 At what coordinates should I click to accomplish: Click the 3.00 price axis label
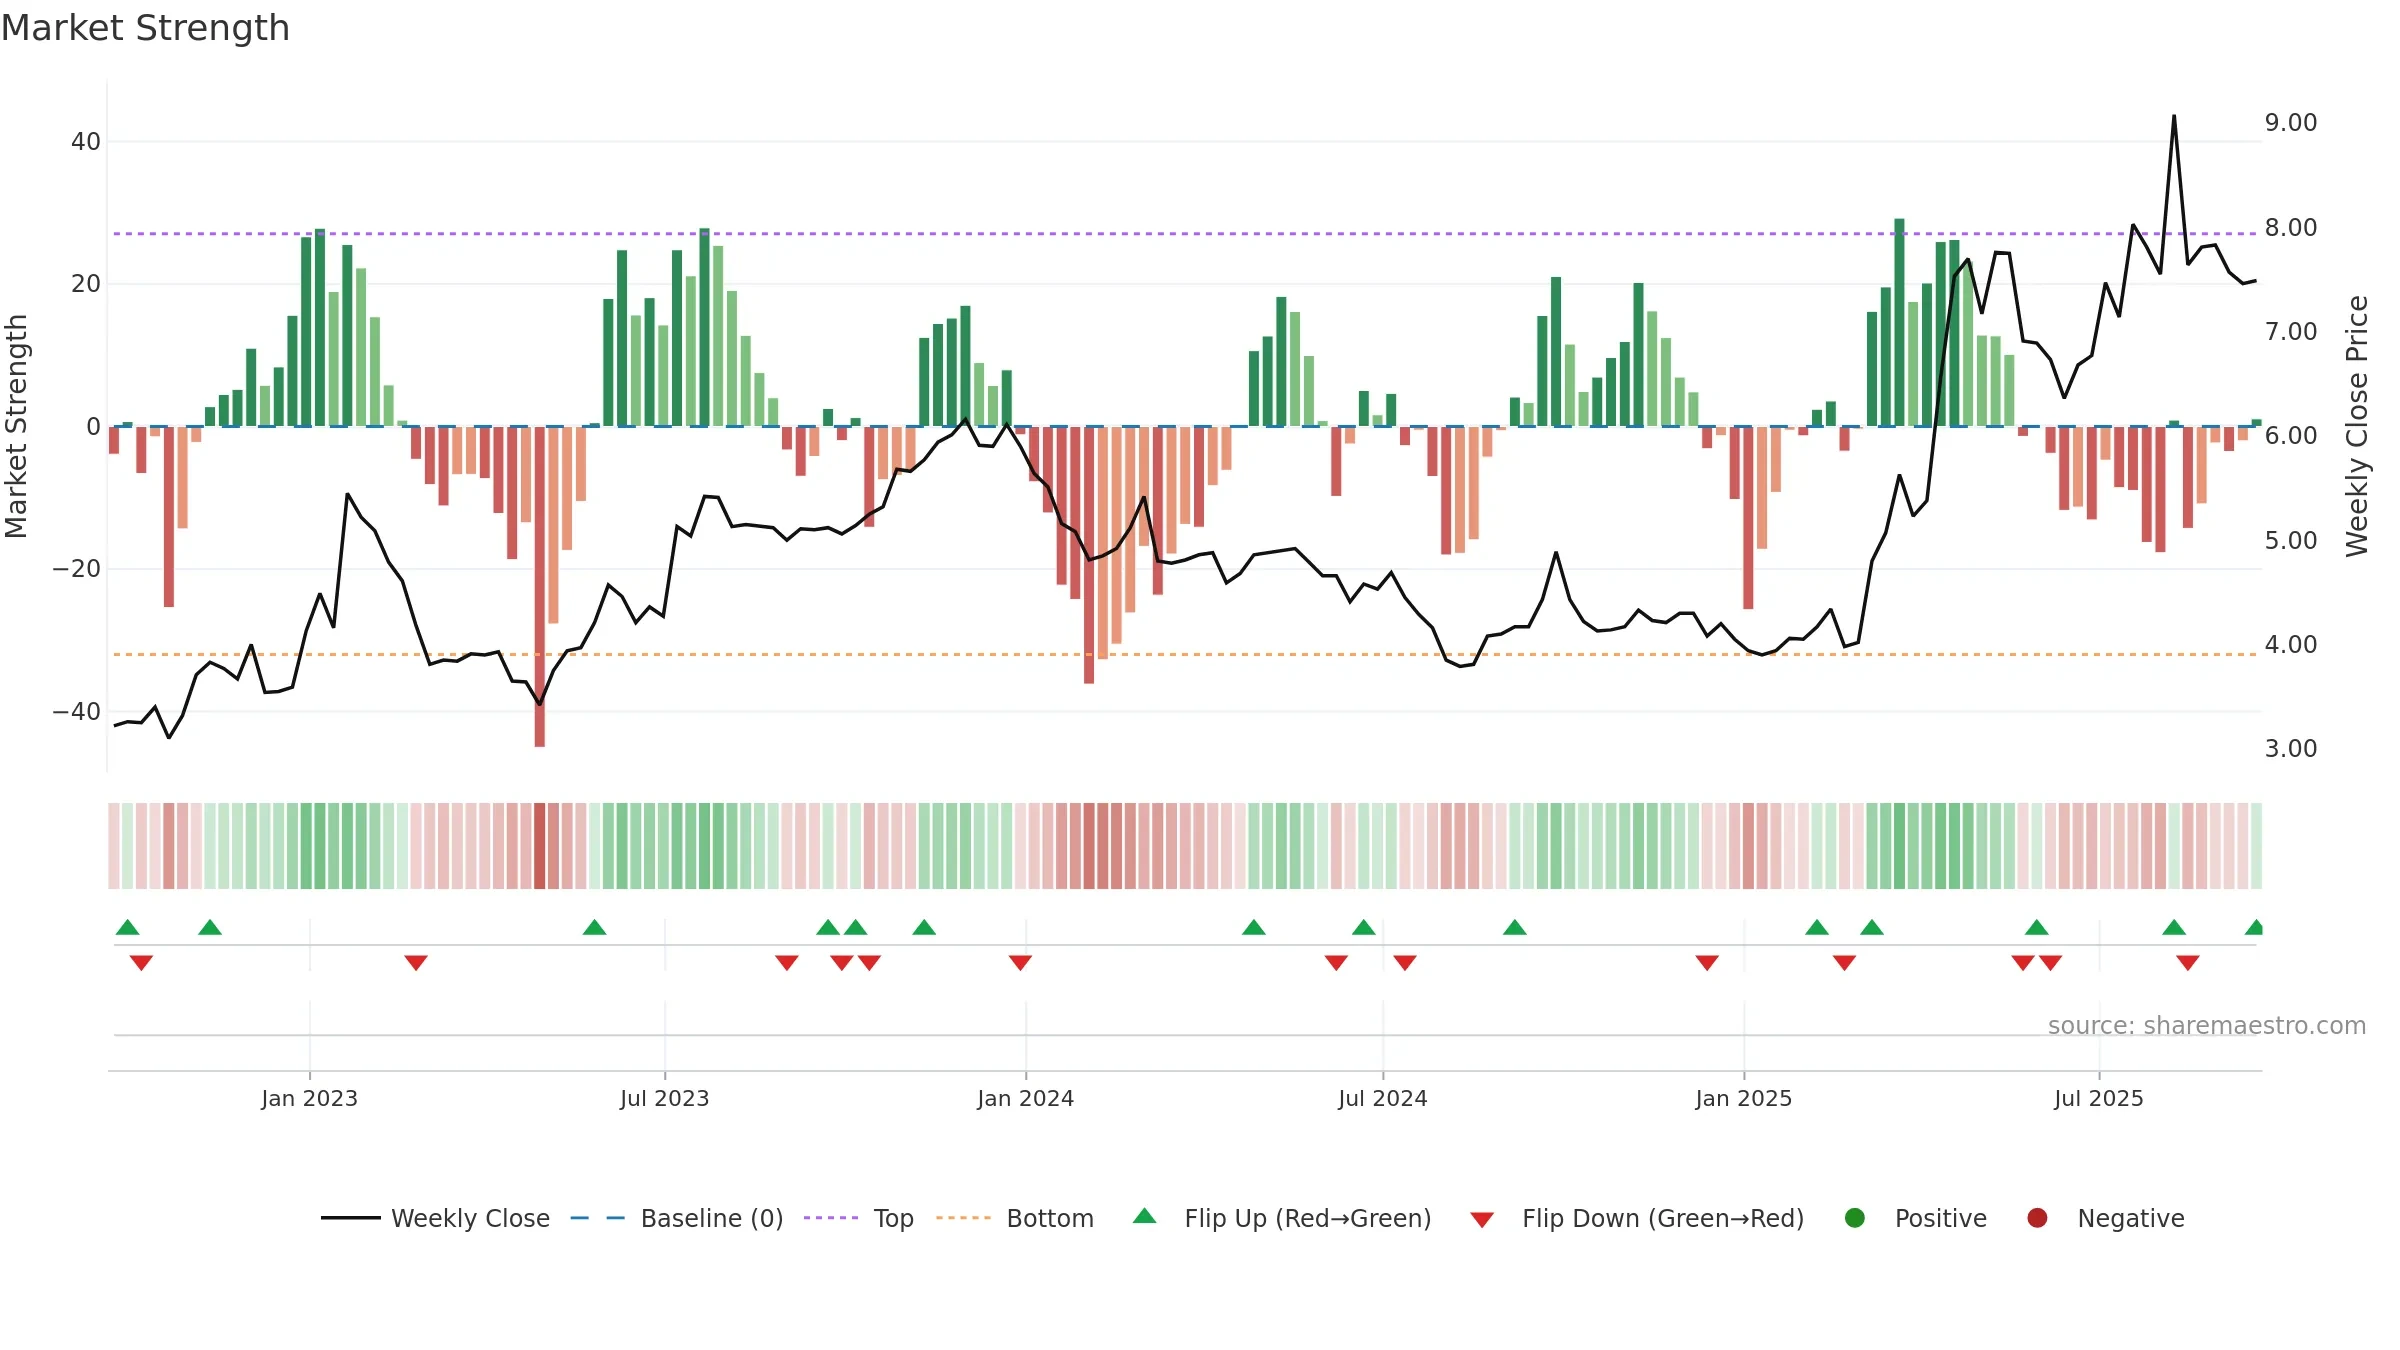point(2290,748)
